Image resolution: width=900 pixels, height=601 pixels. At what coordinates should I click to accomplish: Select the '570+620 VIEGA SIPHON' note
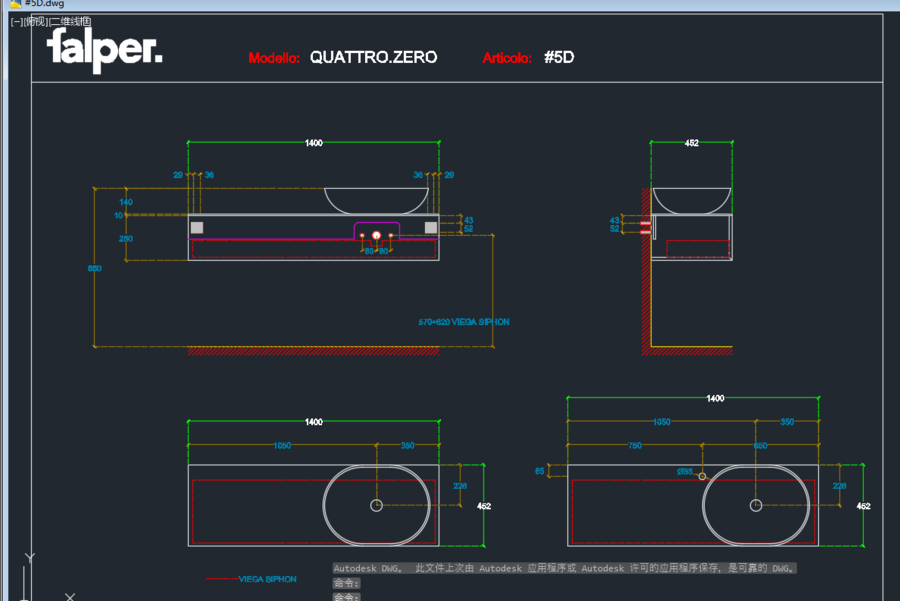click(x=464, y=322)
